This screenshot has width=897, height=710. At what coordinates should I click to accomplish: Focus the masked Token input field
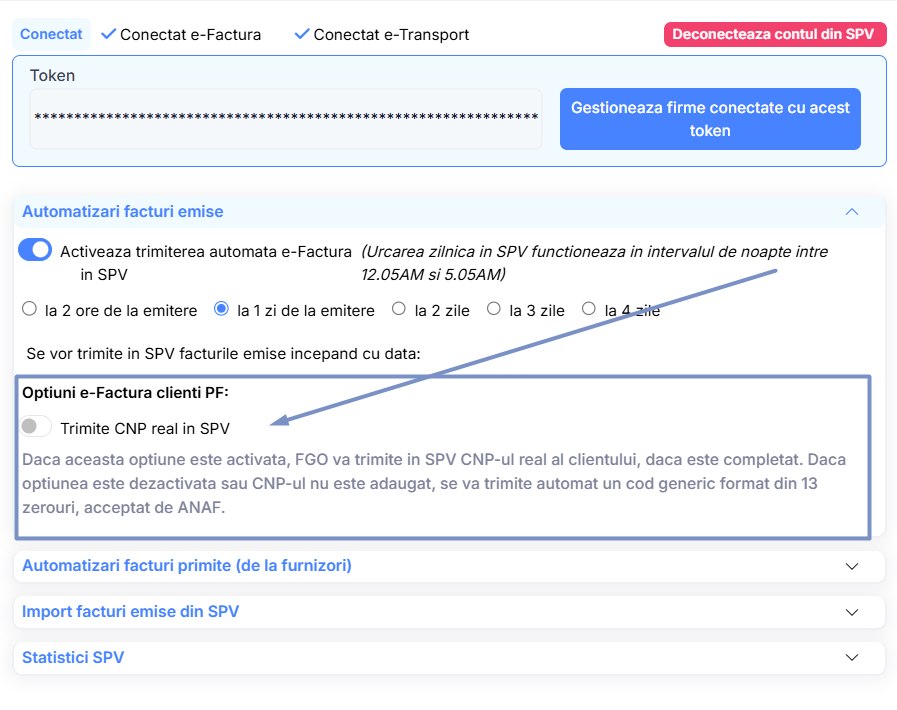coord(286,118)
